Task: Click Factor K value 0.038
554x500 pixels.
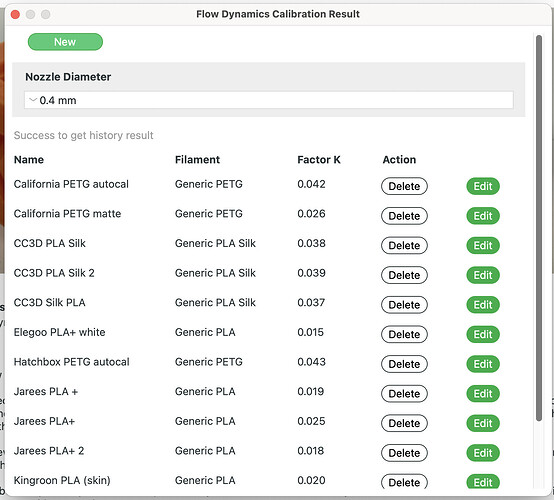Action: 311,243
